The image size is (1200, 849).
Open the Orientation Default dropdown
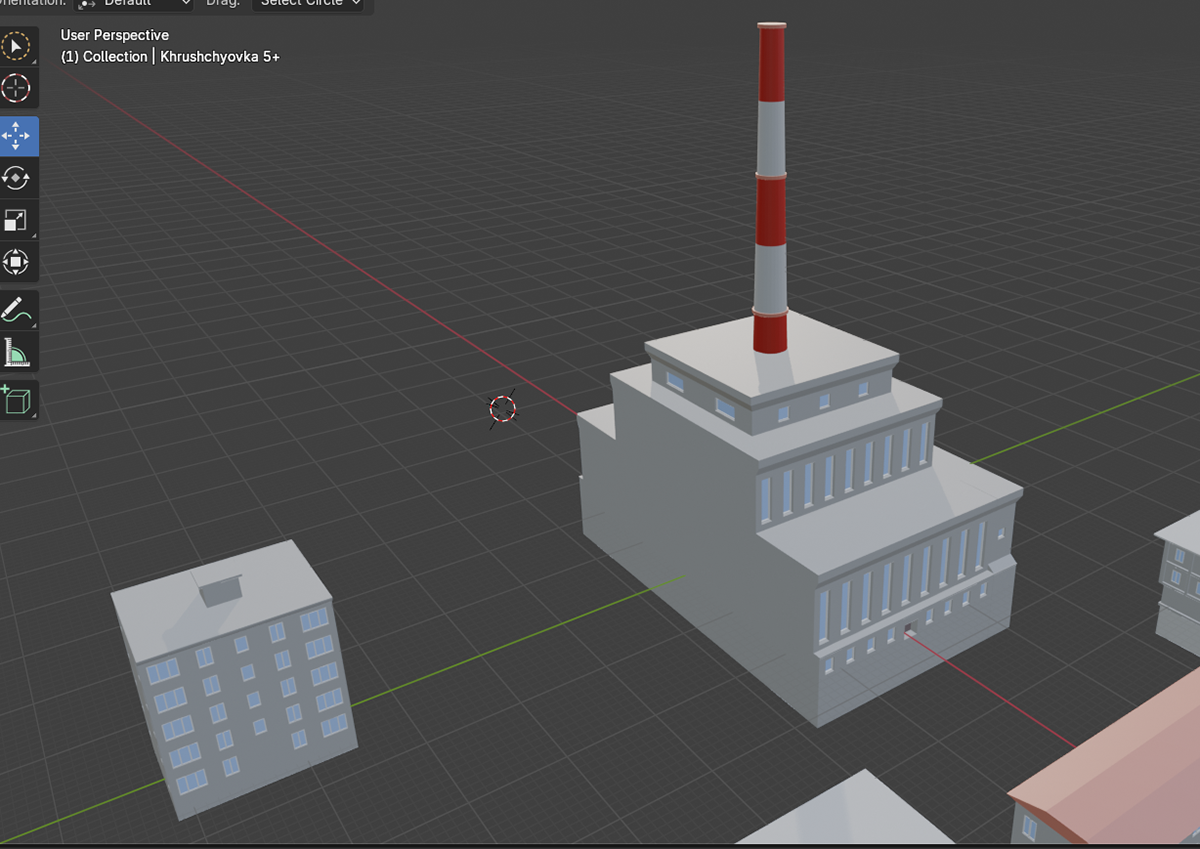pos(134,4)
